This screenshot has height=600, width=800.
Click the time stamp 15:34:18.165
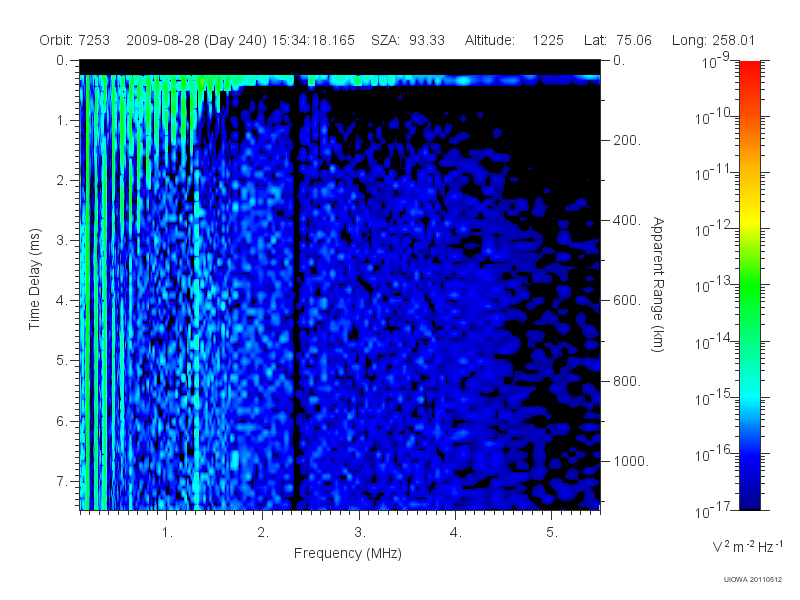coord(313,40)
